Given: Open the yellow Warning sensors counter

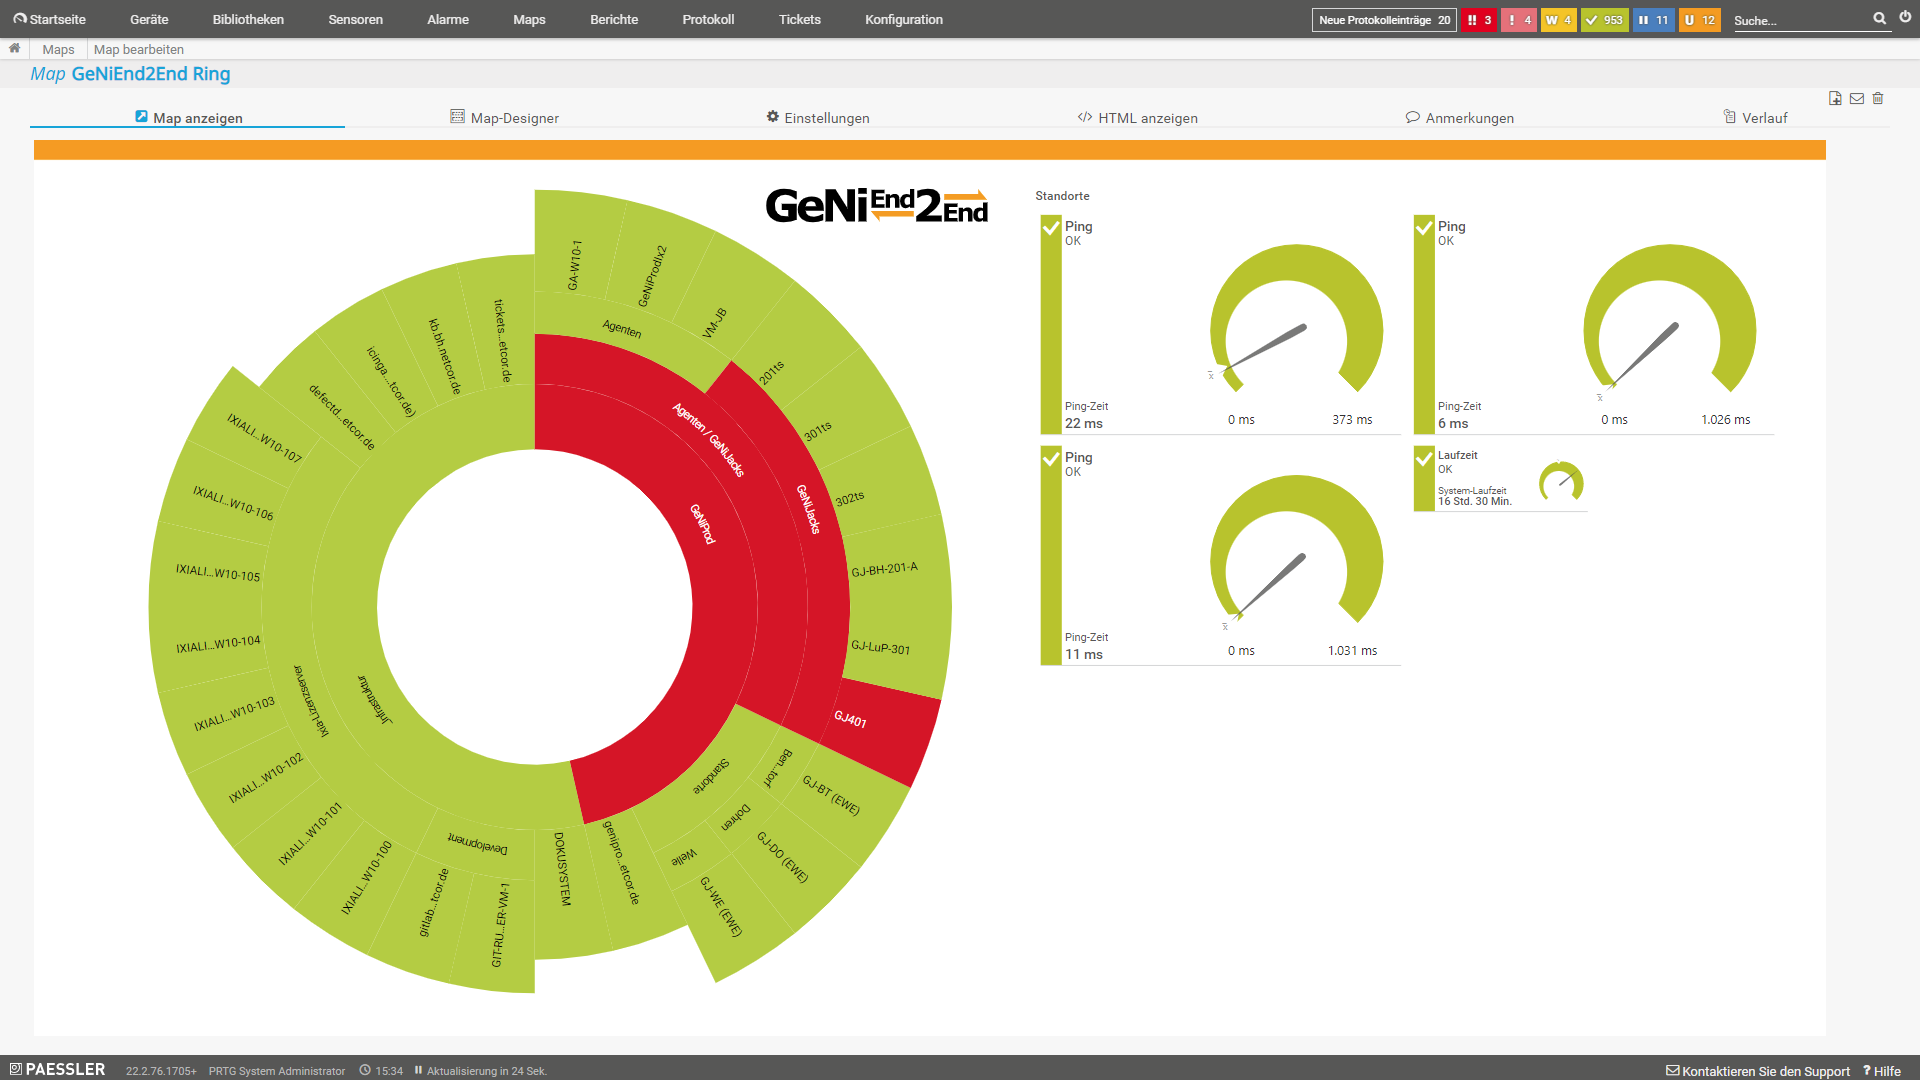Looking at the screenshot, I should click(1558, 20).
